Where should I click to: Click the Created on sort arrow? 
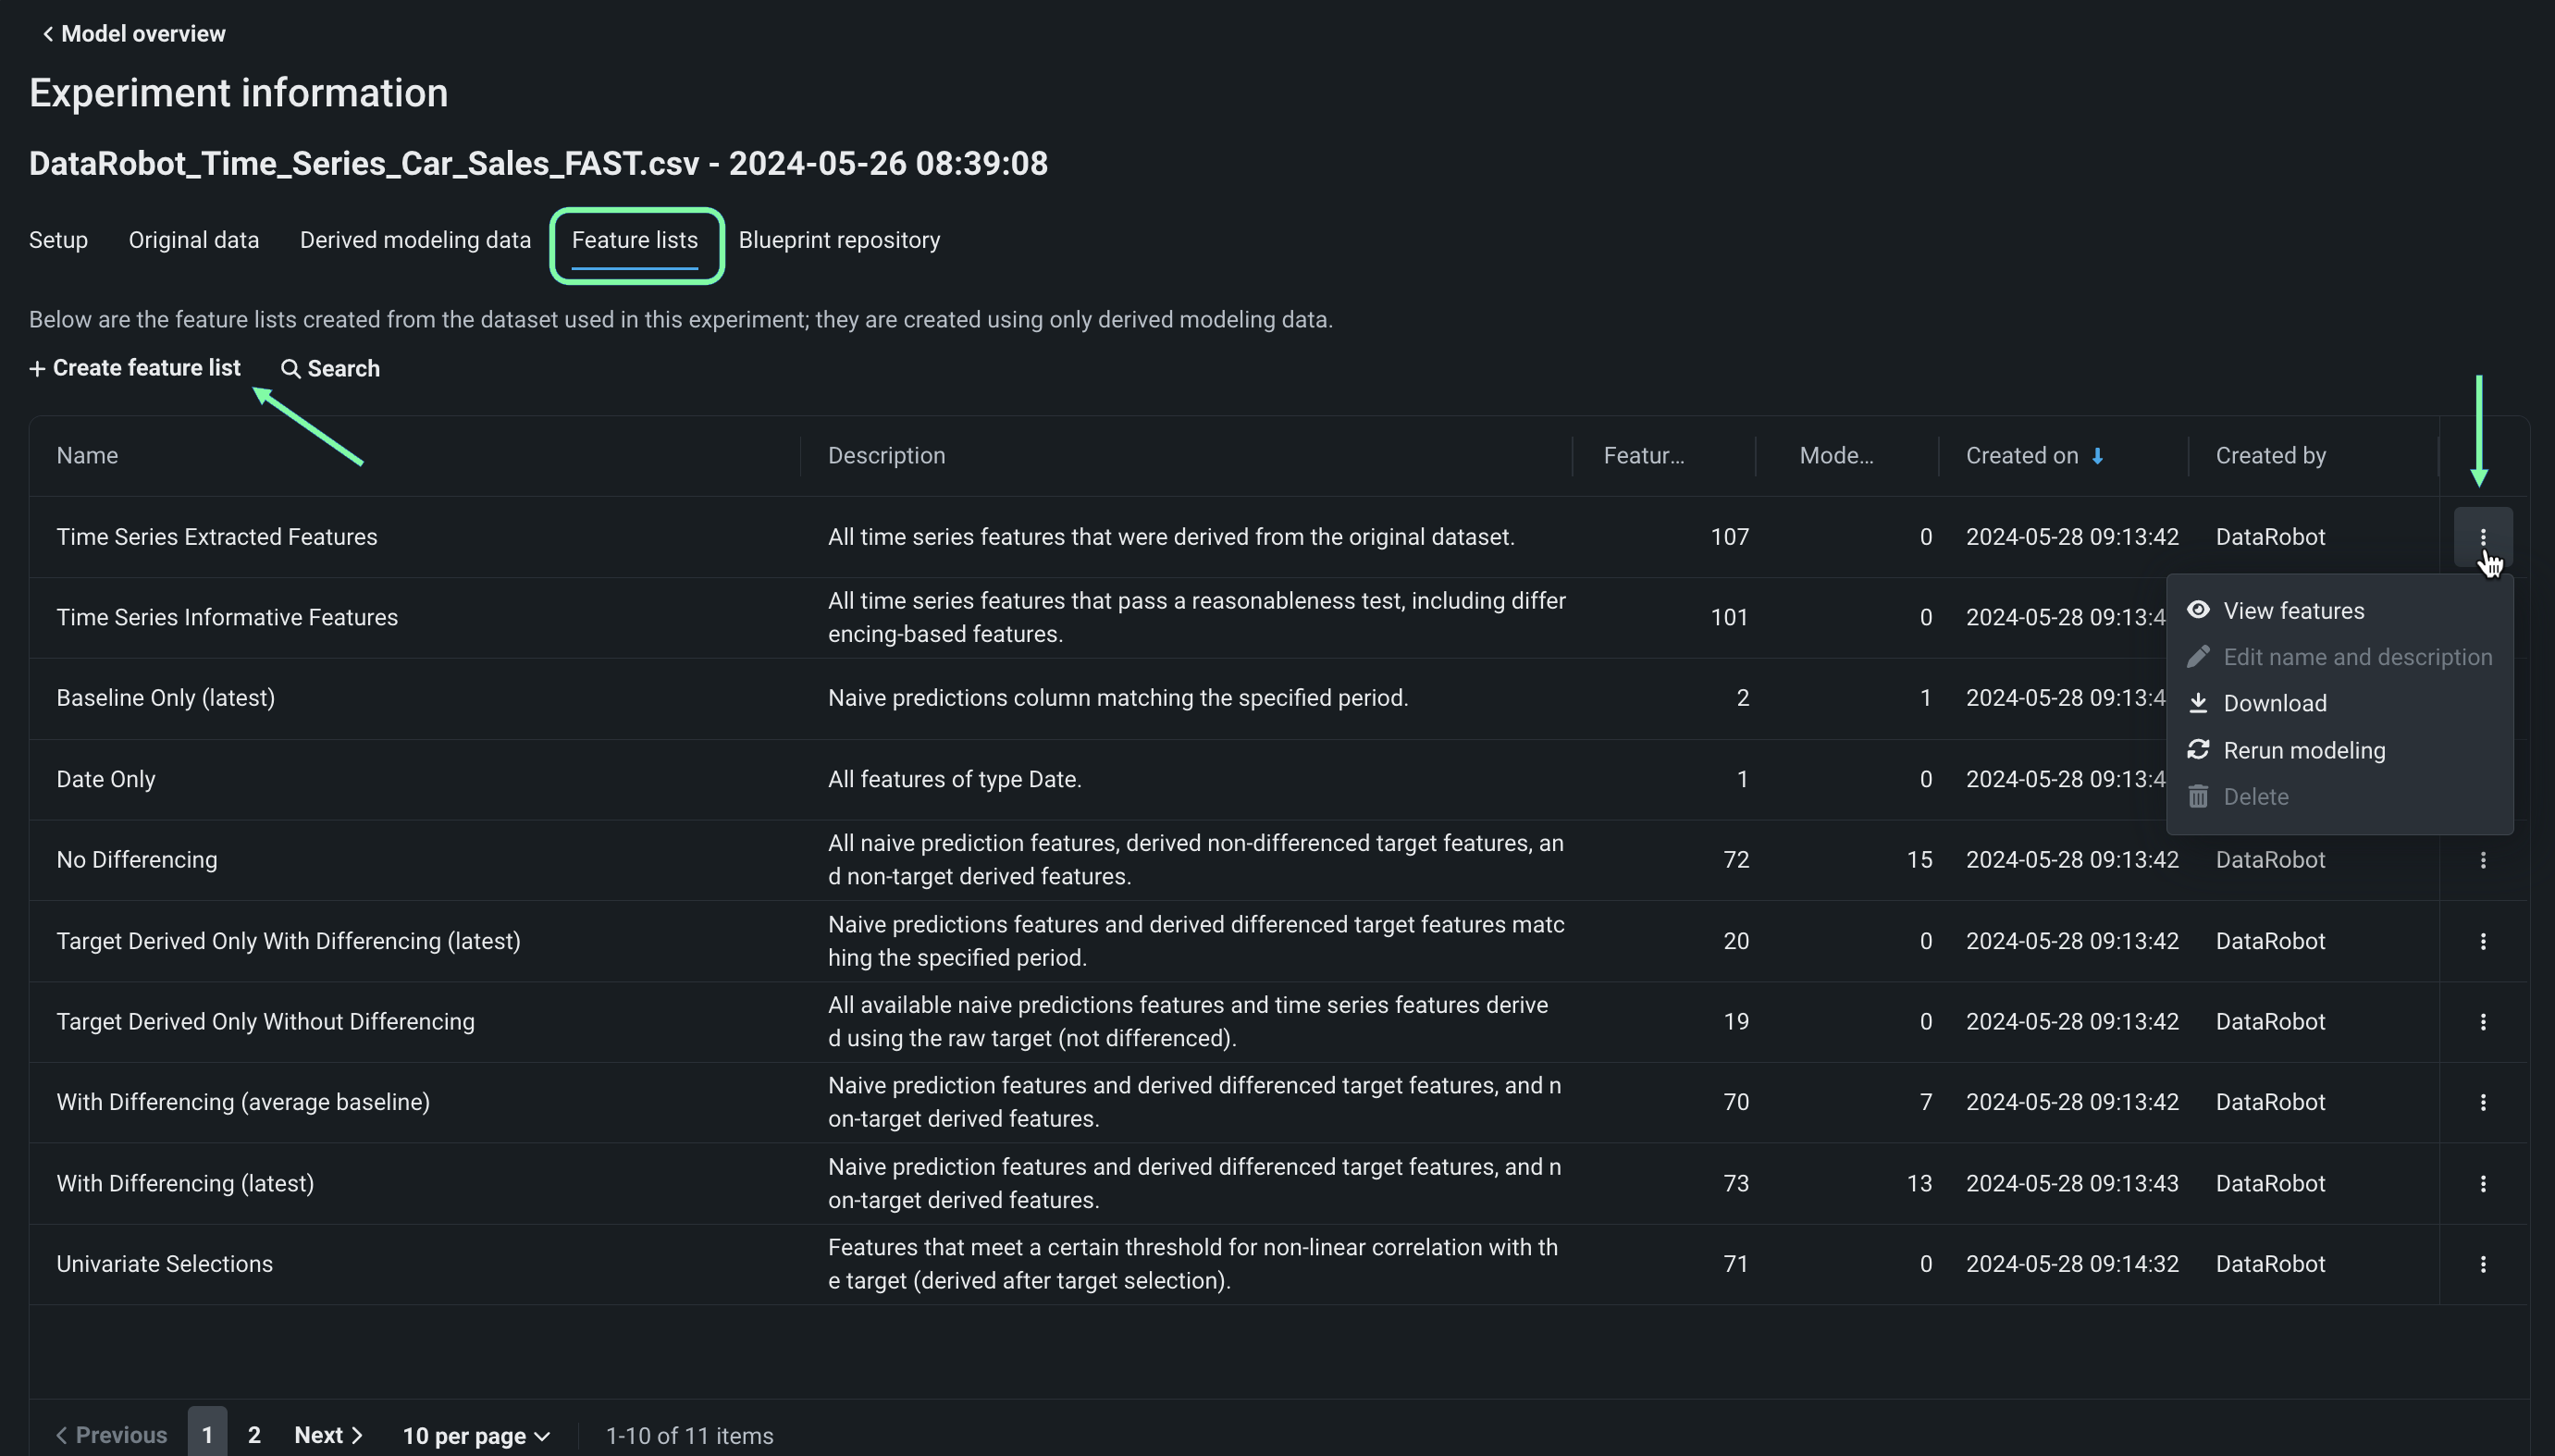pos(2097,456)
